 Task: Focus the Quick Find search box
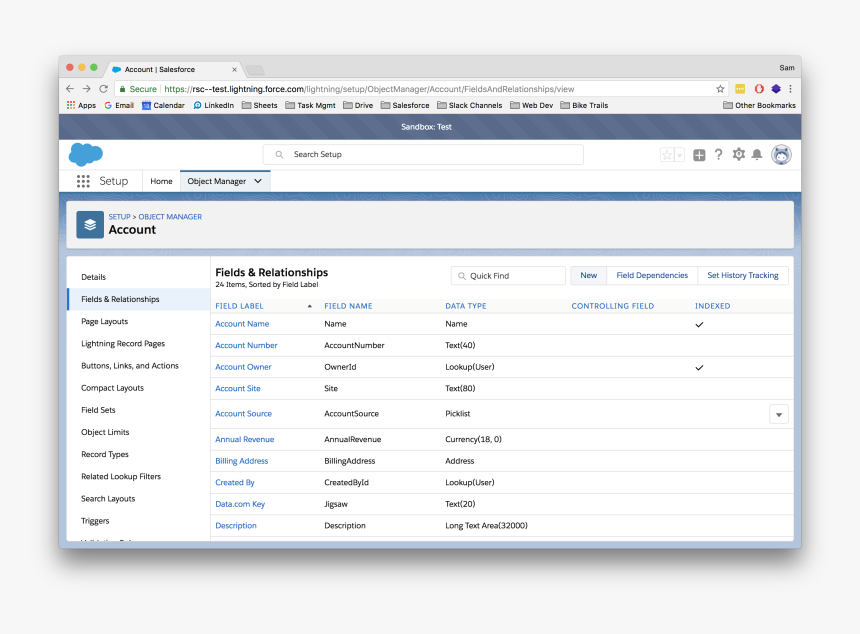pyautogui.click(x=508, y=276)
